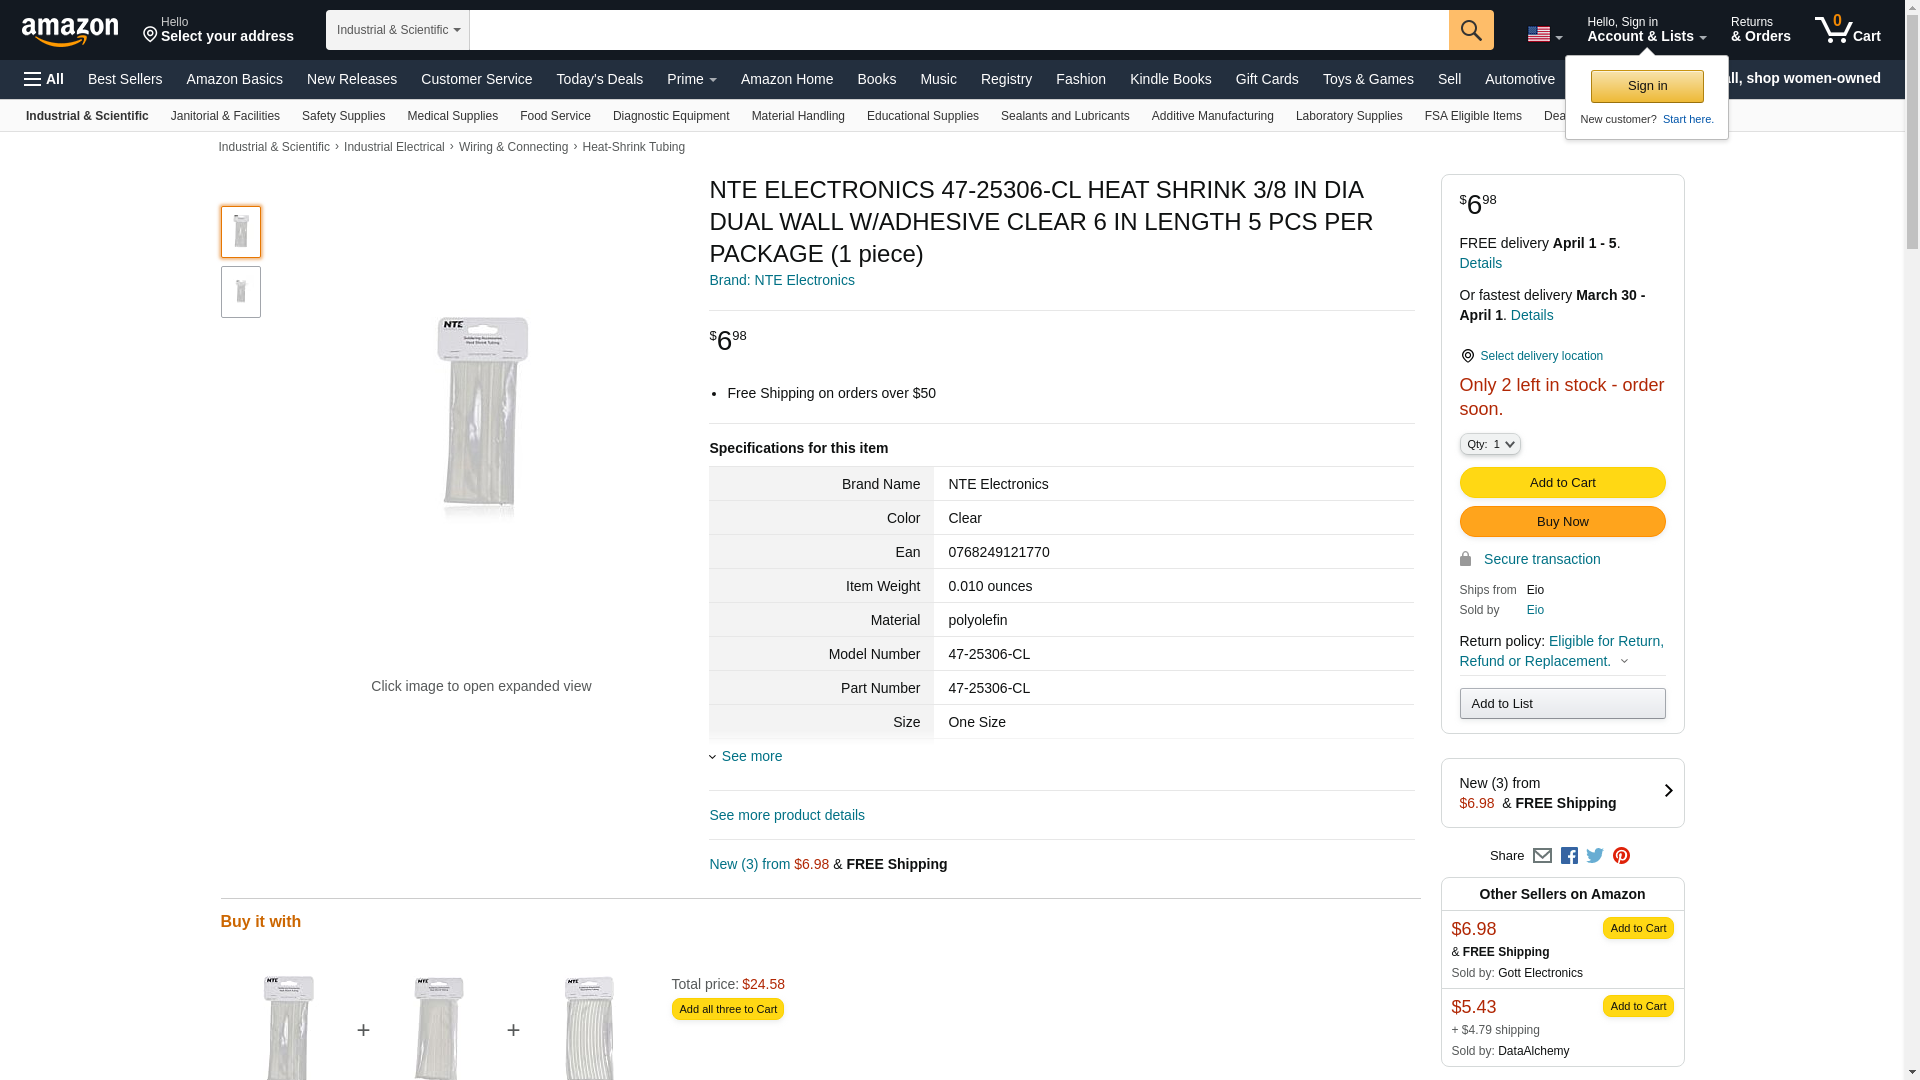Share via Facebook icon
Image resolution: width=1920 pixels, height=1080 pixels.
click(1569, 856)
